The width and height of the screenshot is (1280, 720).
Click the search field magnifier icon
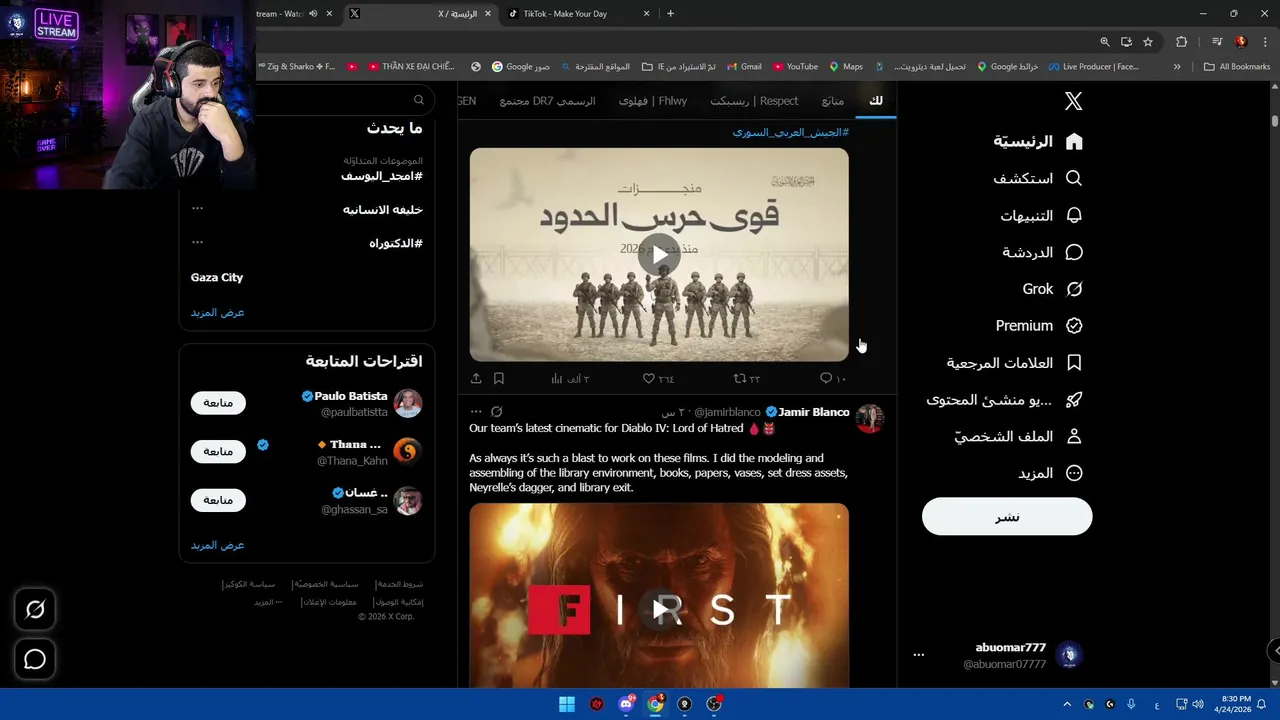click(419, 100)
